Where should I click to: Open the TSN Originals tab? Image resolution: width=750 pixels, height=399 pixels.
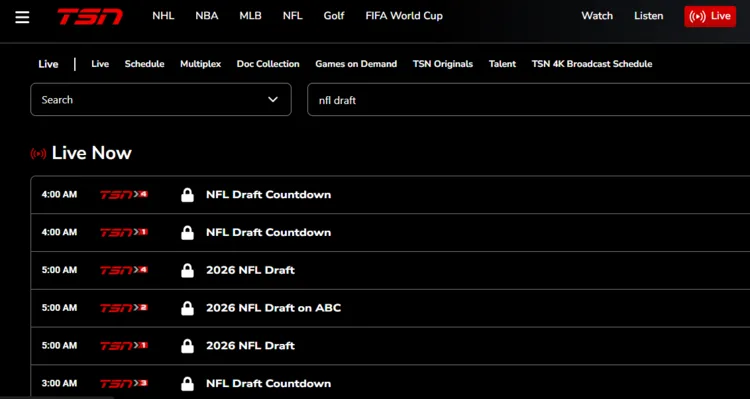(x=442, y=64)
